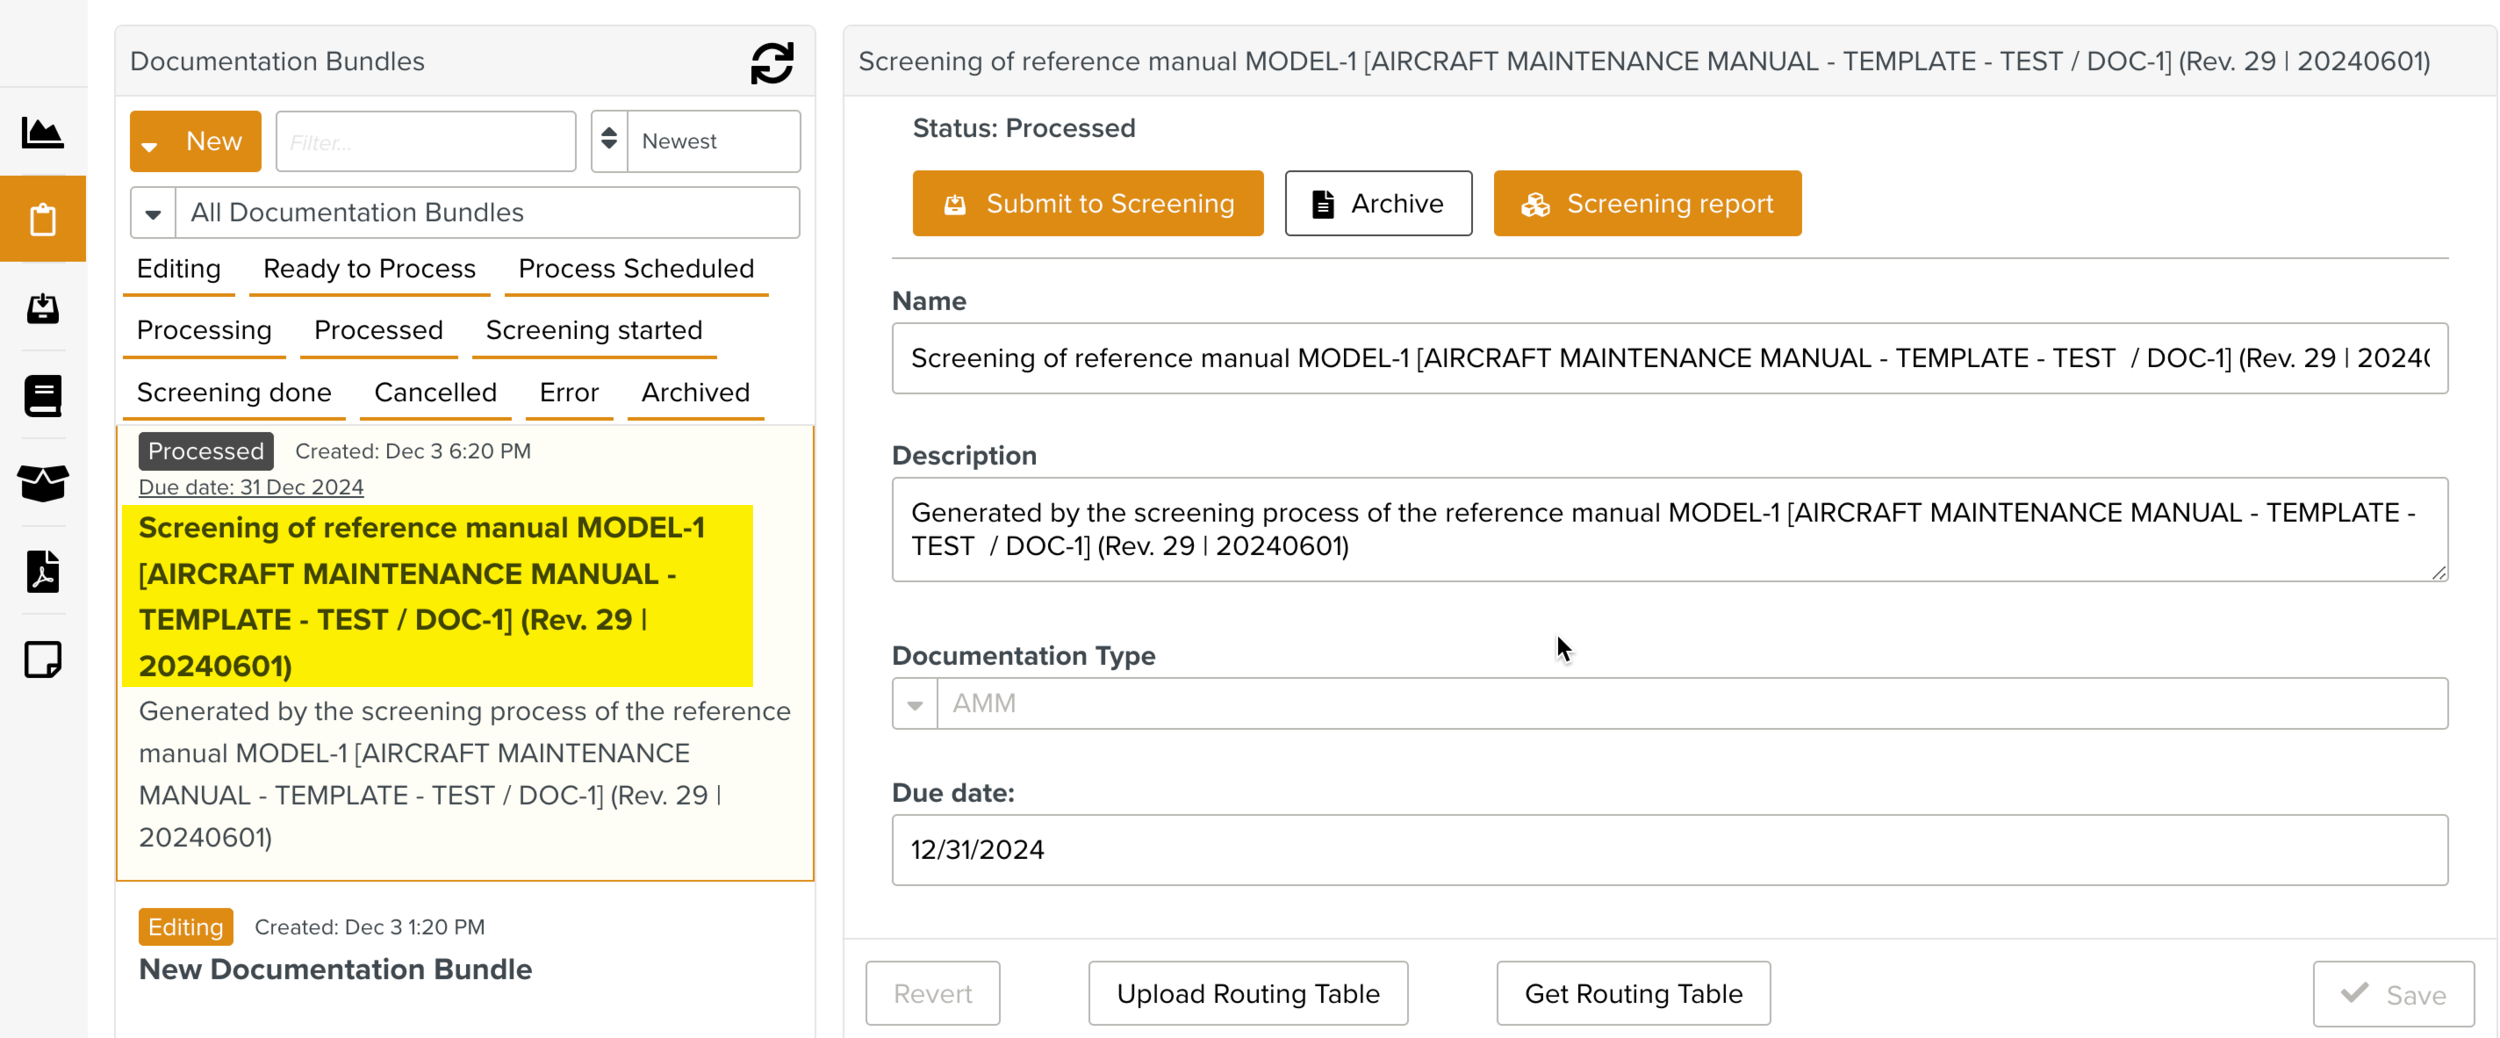Open the PDF file sidebar icon
Viewport: 2500px width, 1038px height.
pos(42,571)
